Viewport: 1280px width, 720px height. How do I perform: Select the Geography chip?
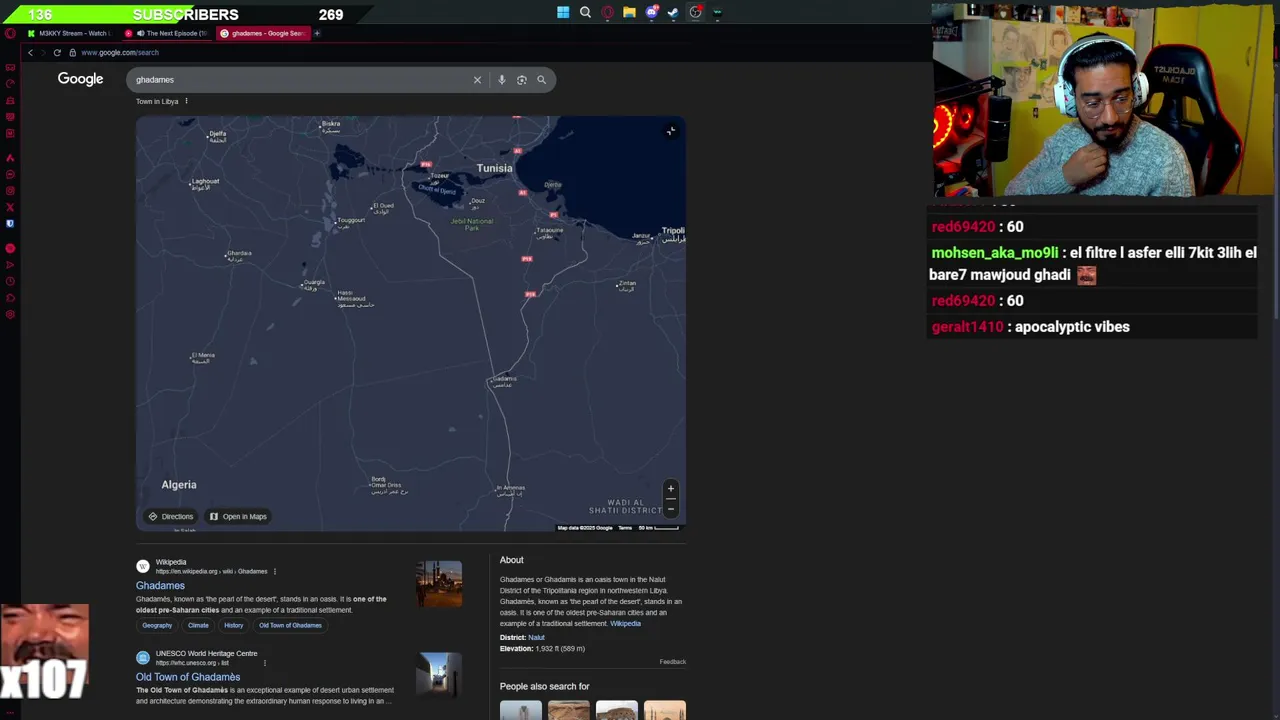(157, 625)
